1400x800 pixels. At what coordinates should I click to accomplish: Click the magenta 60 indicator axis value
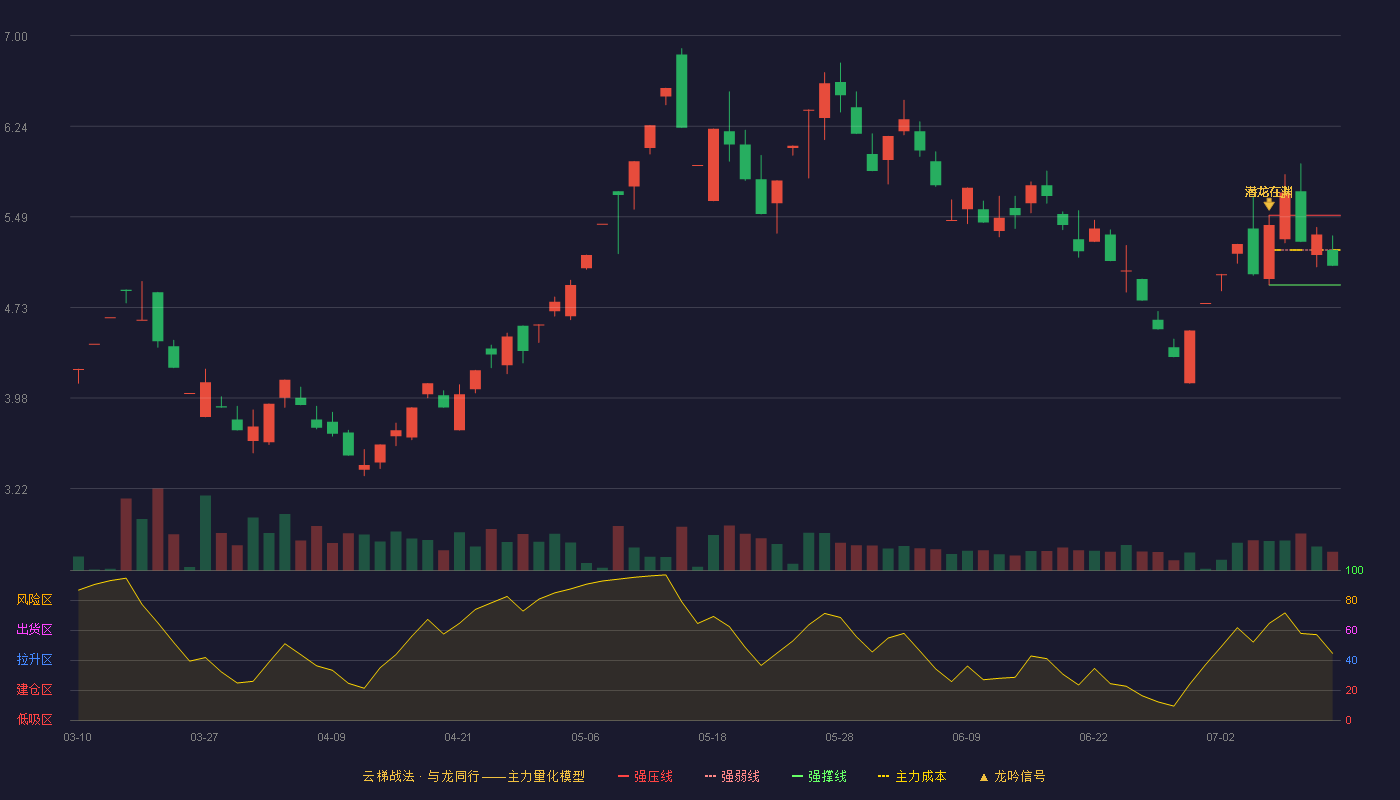tap(1351, 630)
